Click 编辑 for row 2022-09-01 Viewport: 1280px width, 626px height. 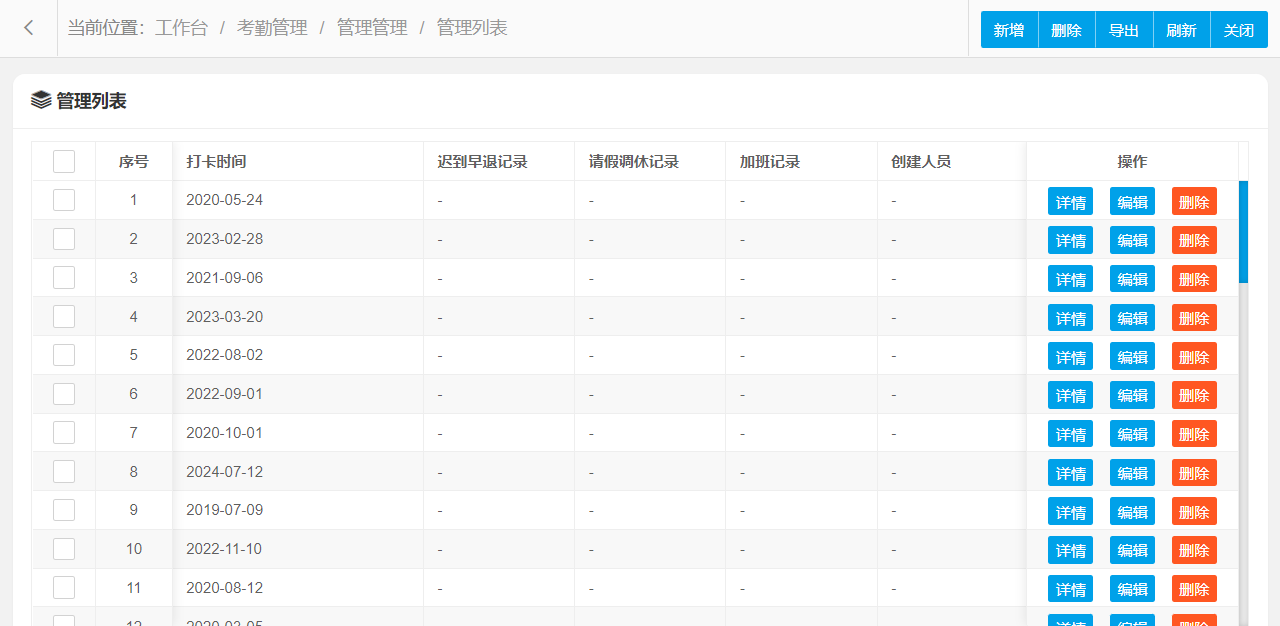(x=1132, y=395)
